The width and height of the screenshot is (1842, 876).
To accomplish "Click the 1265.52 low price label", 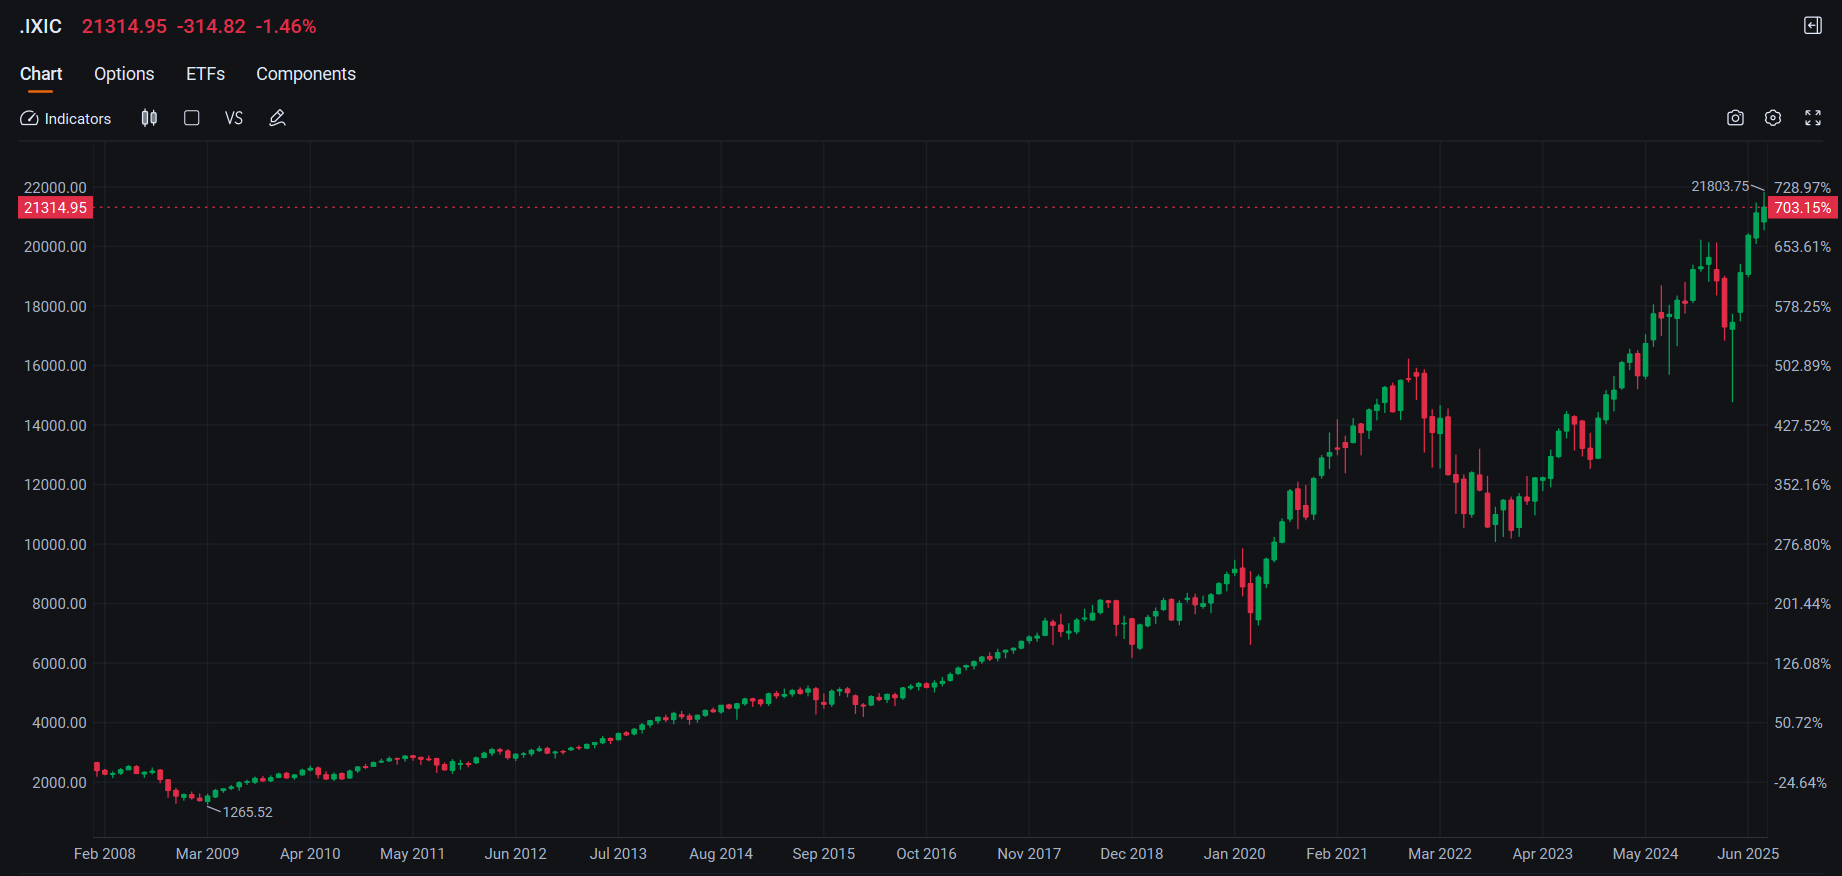I will (248, 812).
